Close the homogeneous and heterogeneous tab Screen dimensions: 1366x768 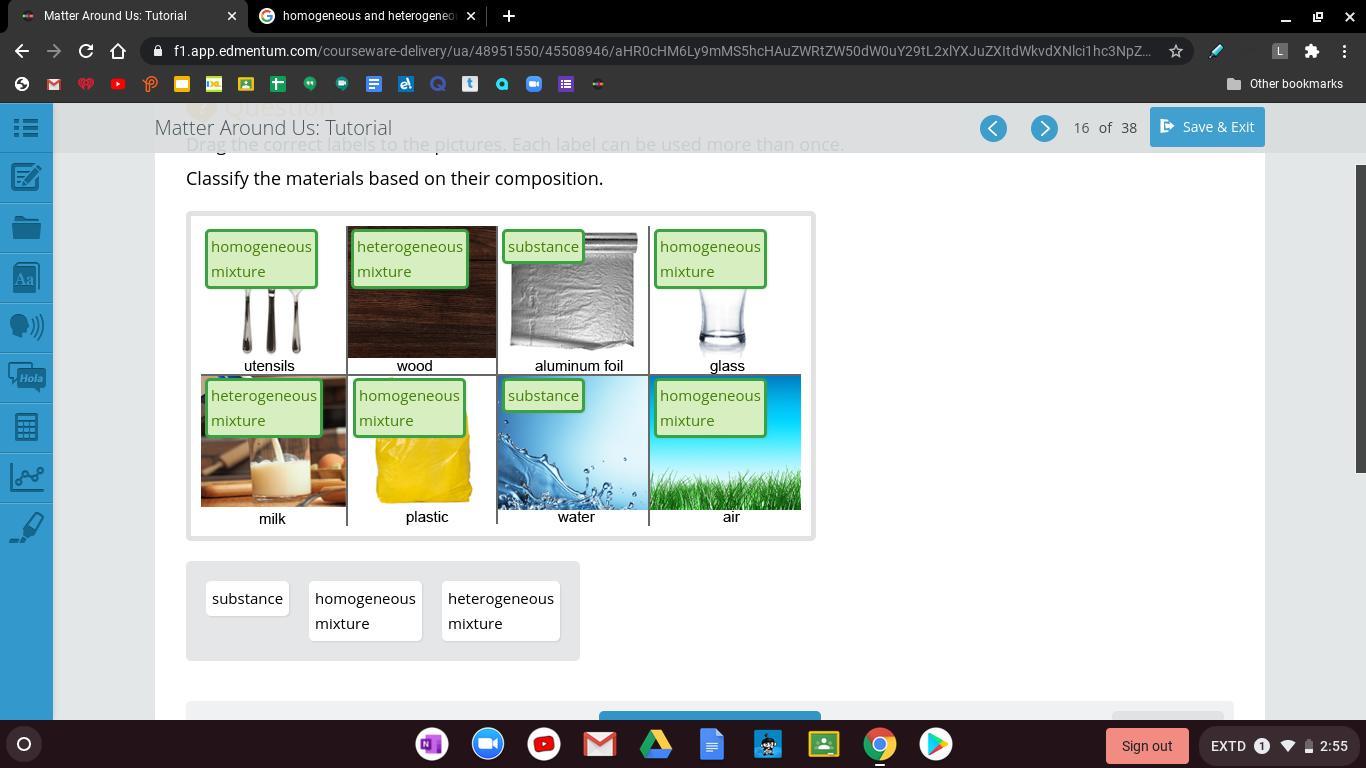point(472,16)
